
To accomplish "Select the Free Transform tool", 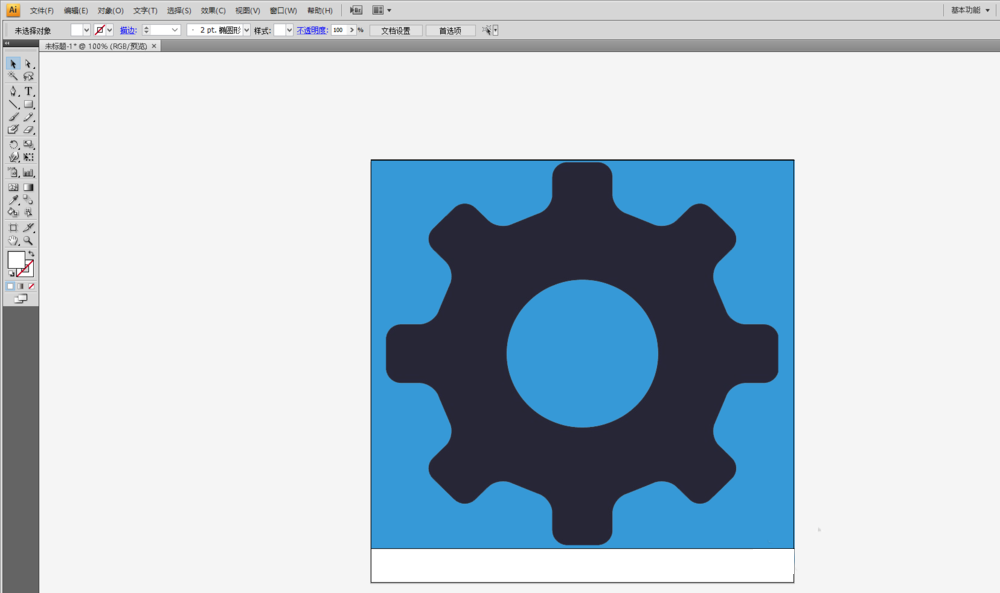I will point(29,157).
